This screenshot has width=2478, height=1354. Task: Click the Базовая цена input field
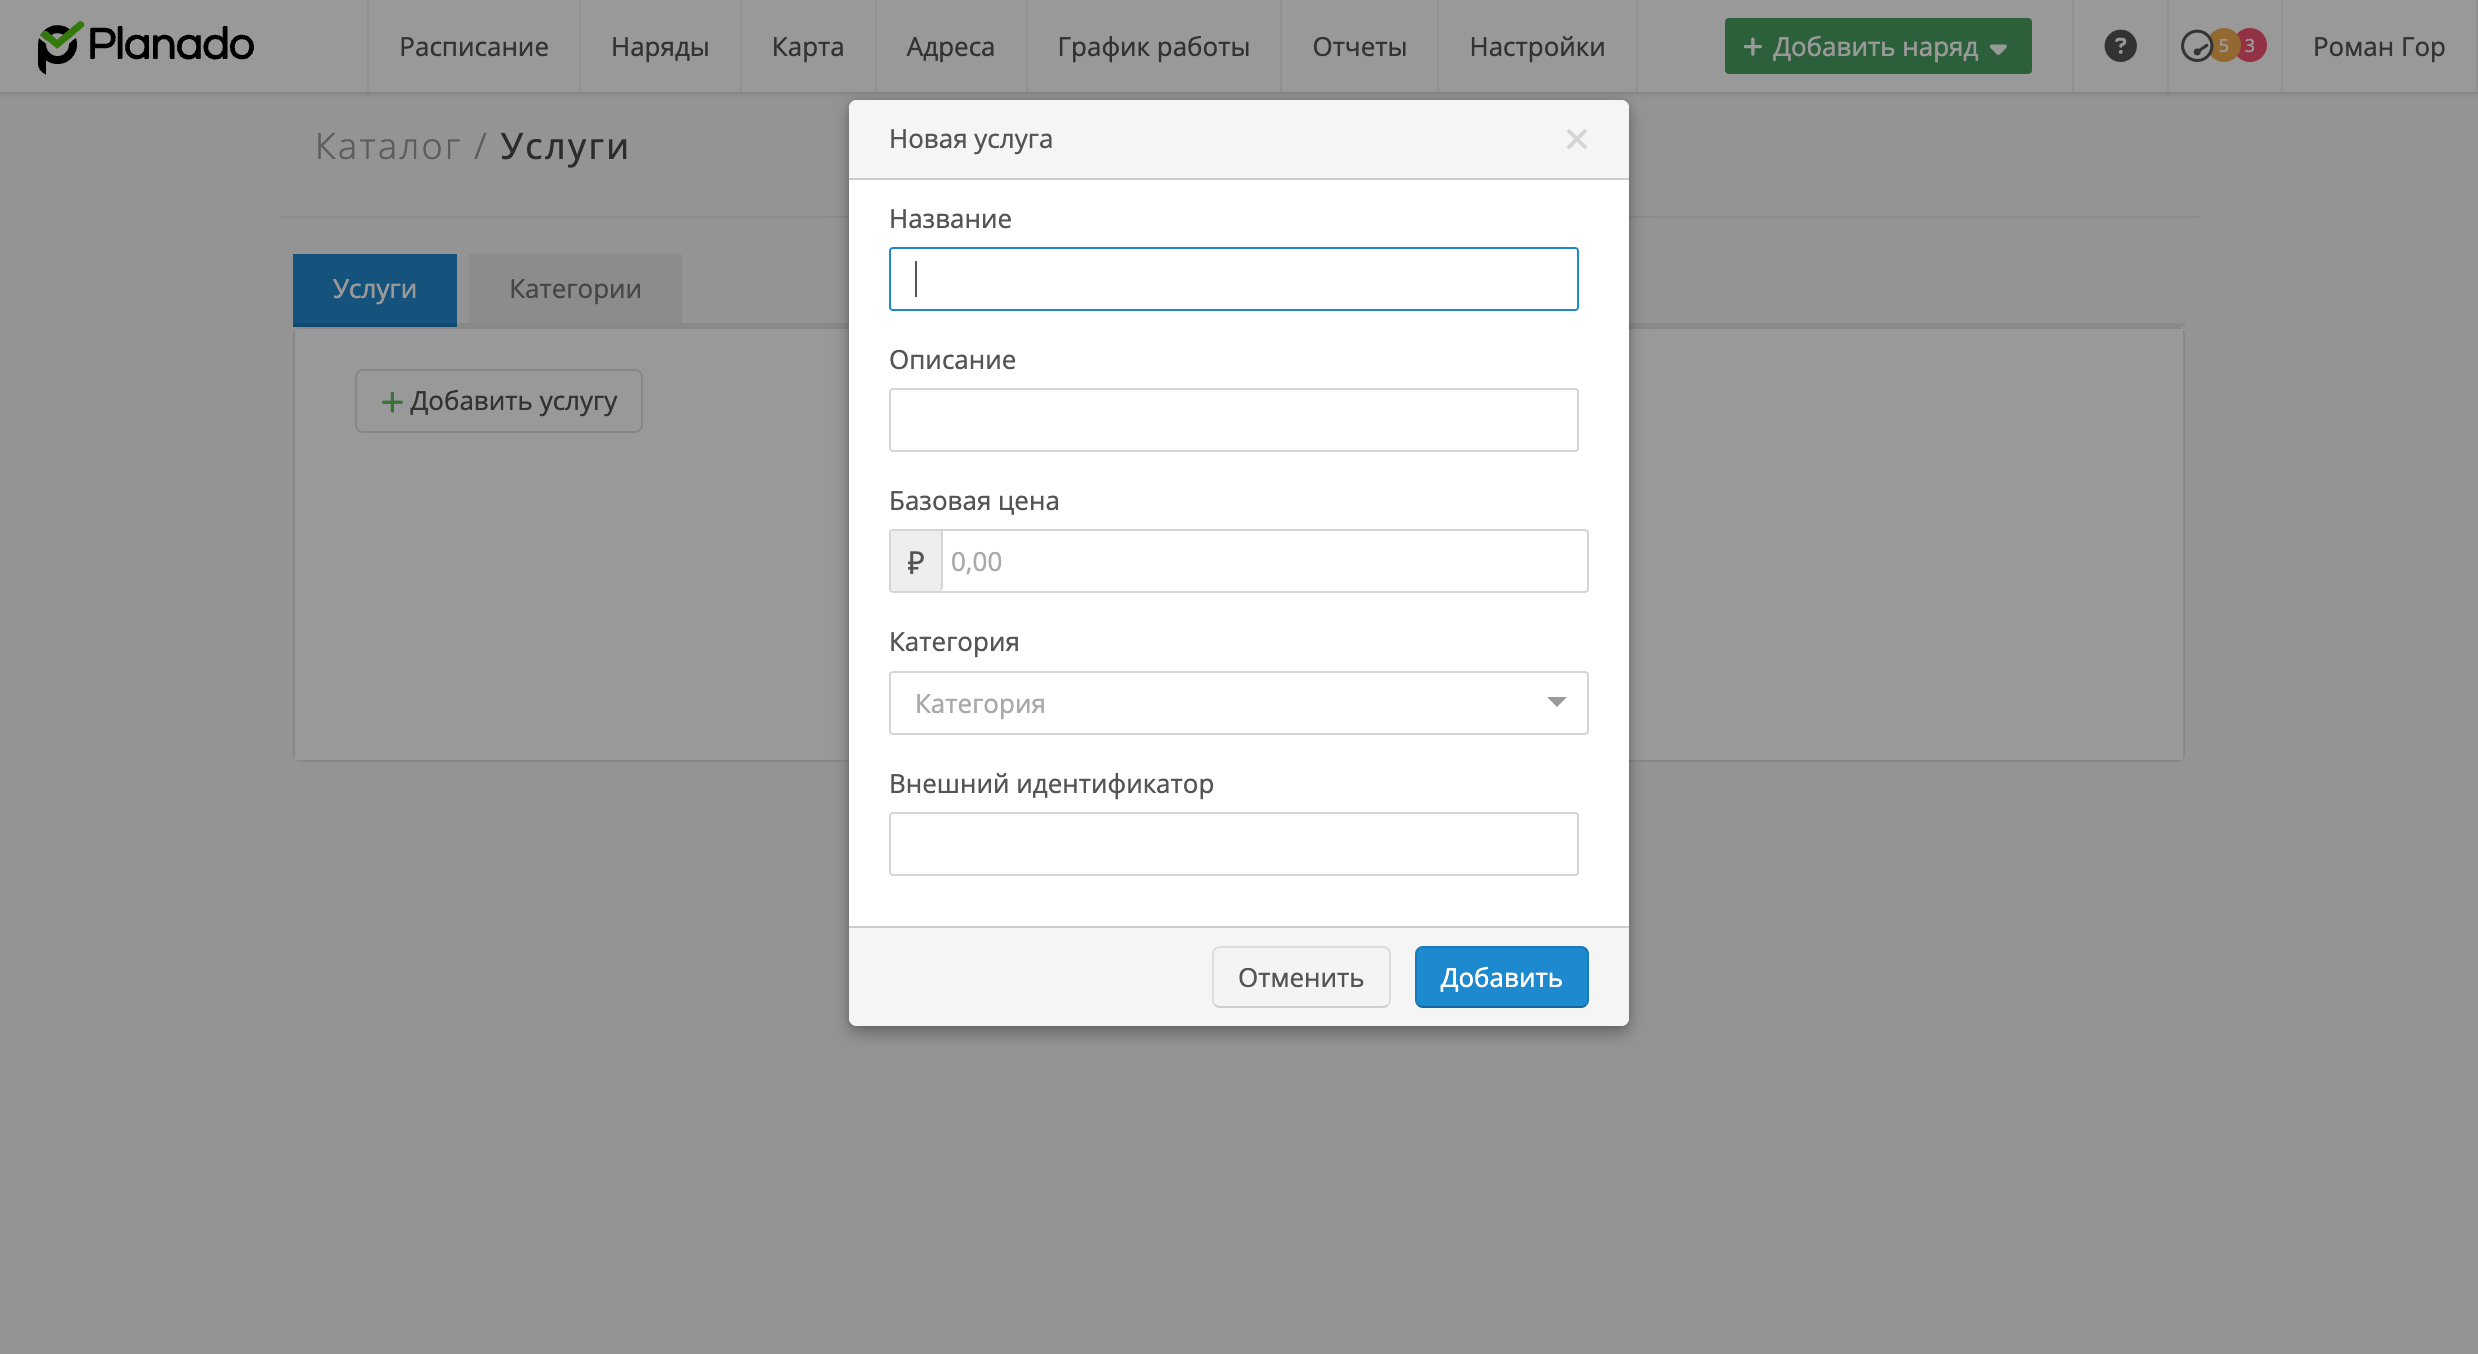pyautogui.click(x=1263, y=562)
